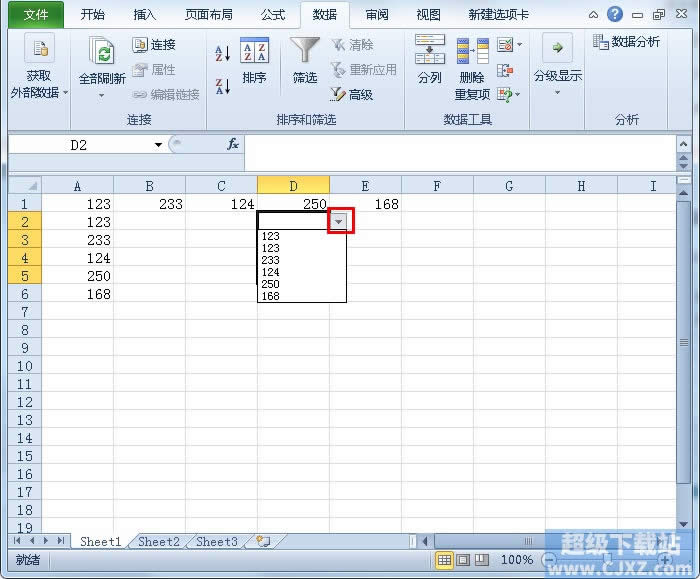This screenshot has height=579, width=700.
Task: Switch to the Review tab
Action: pyautogui.click(x=377, y=15)
